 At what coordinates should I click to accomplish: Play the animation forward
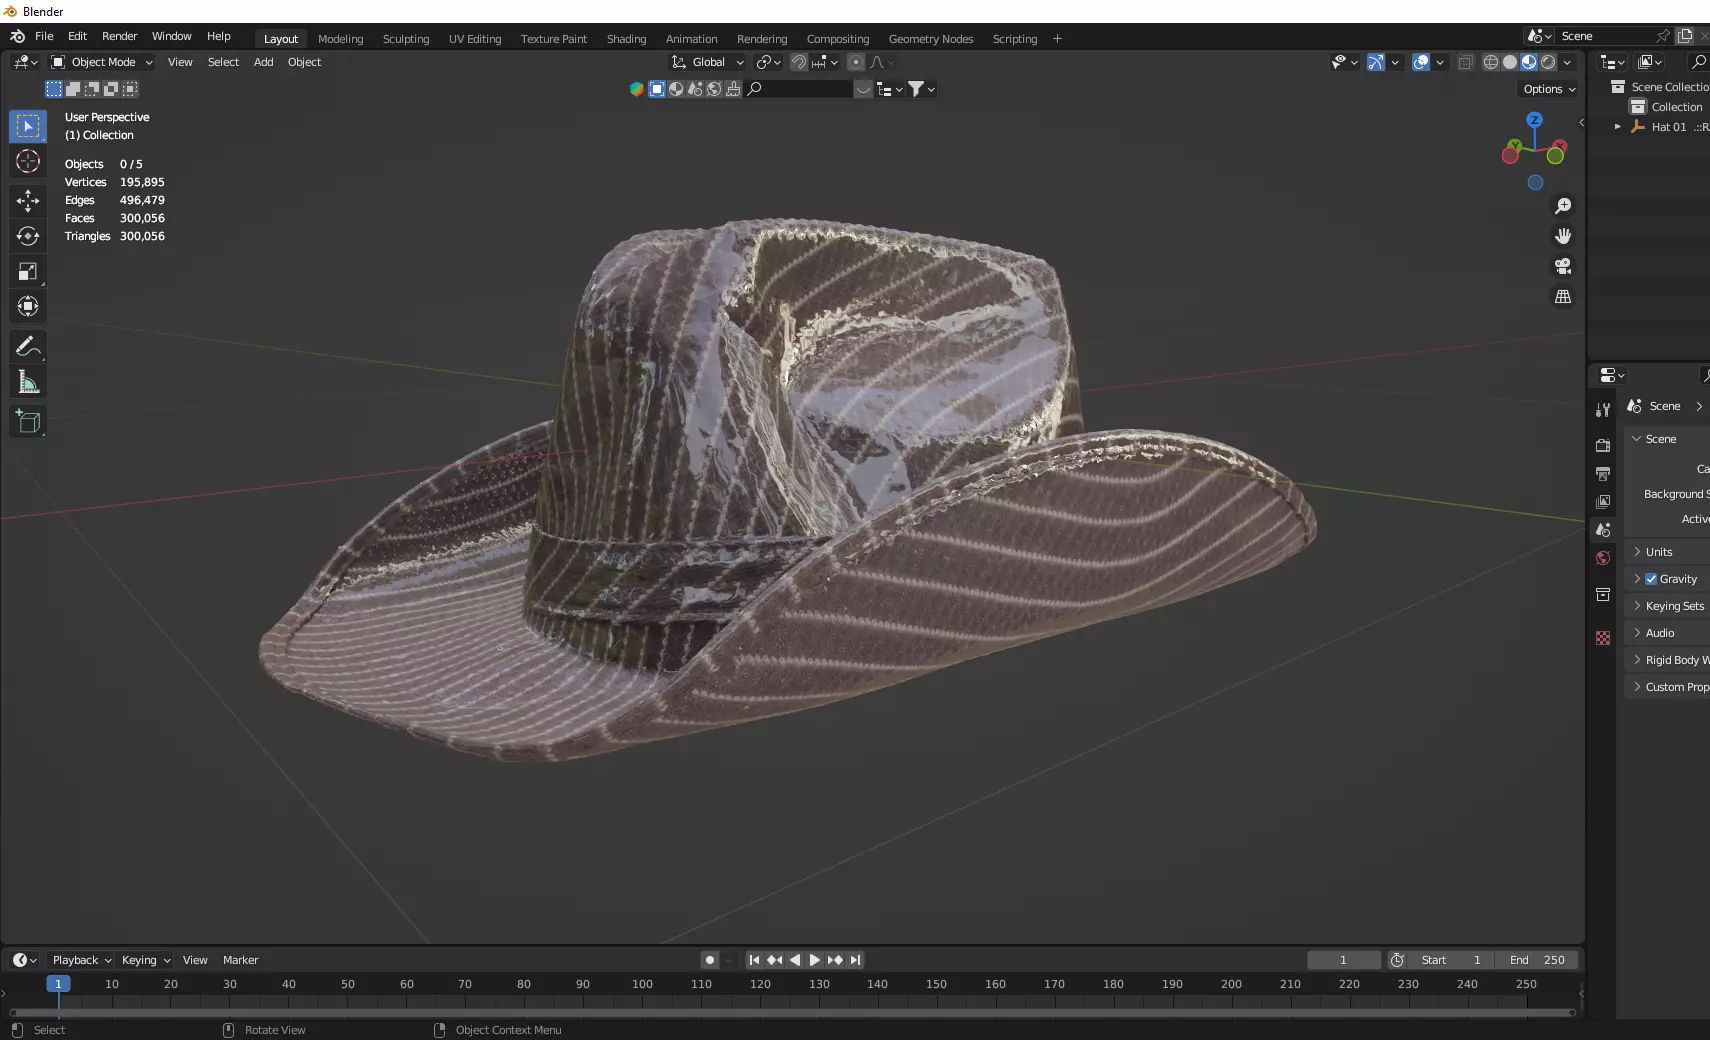coord(815,960)
